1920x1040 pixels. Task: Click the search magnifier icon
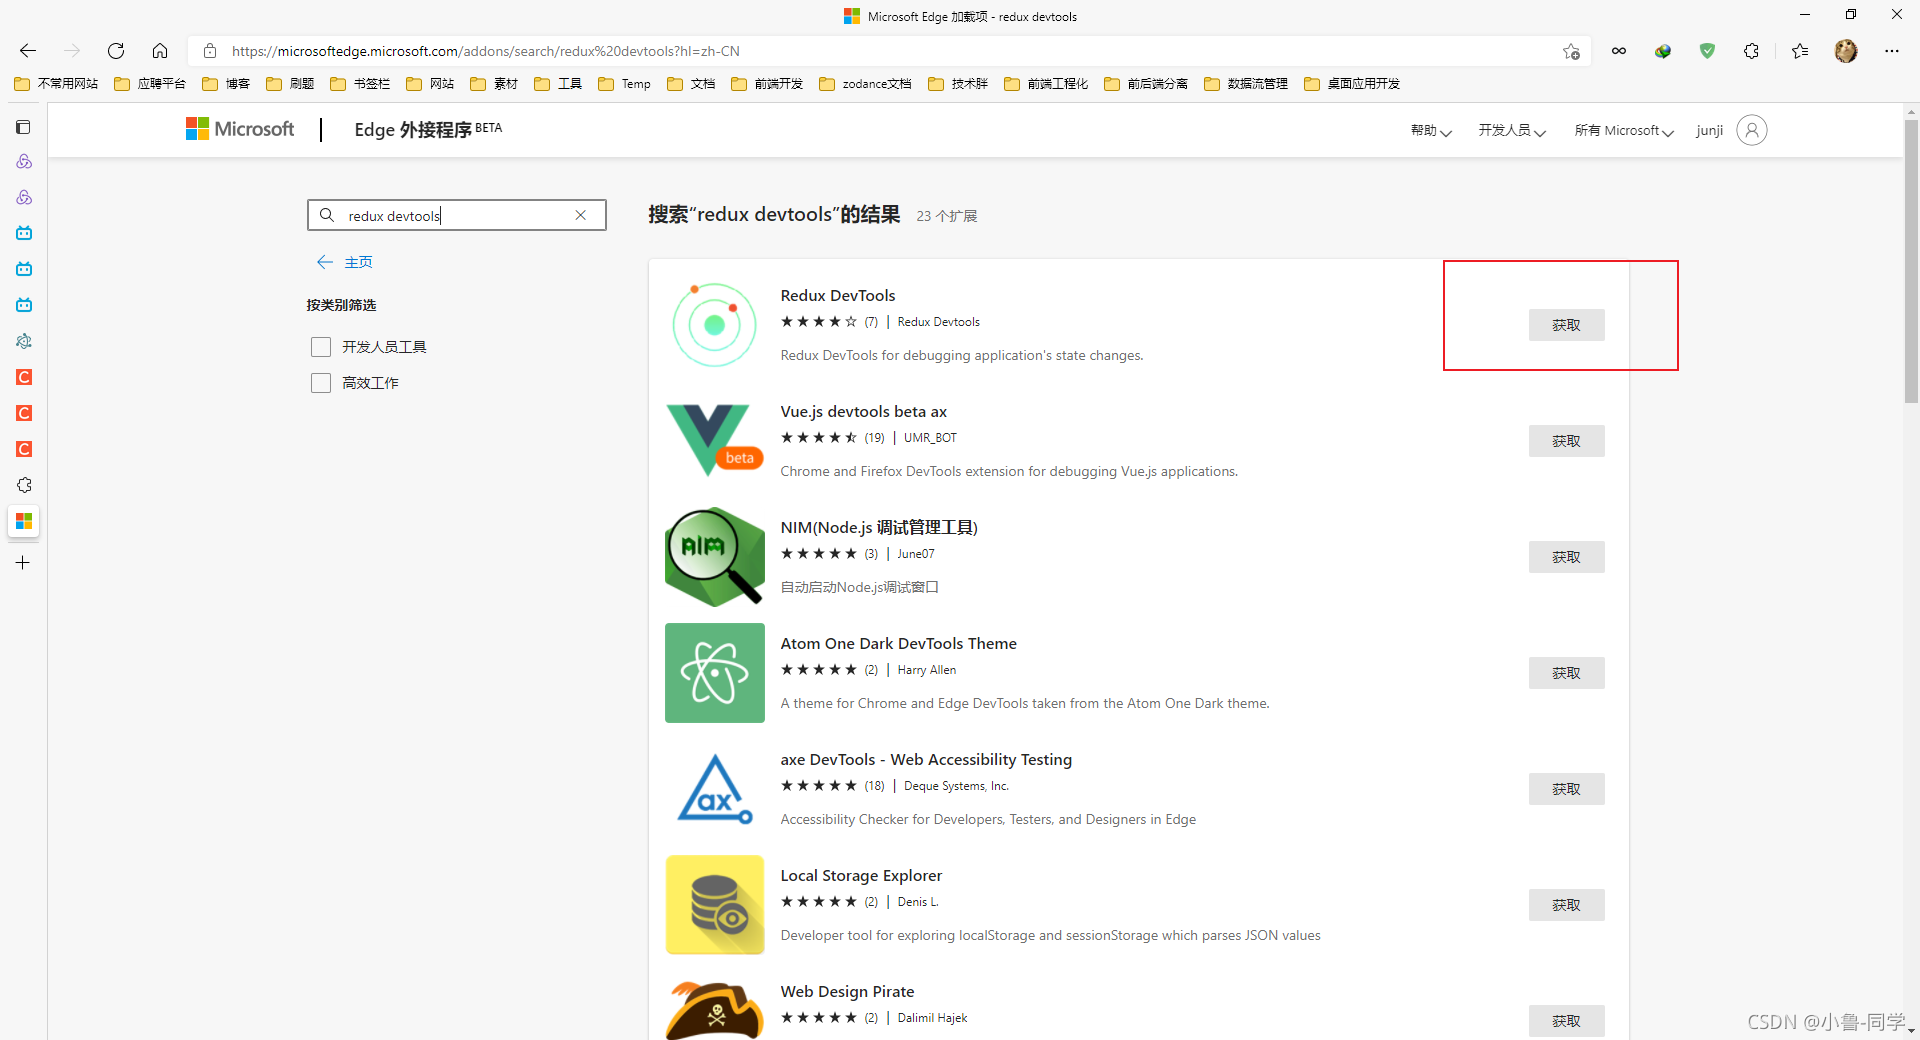tap(327, 215)
